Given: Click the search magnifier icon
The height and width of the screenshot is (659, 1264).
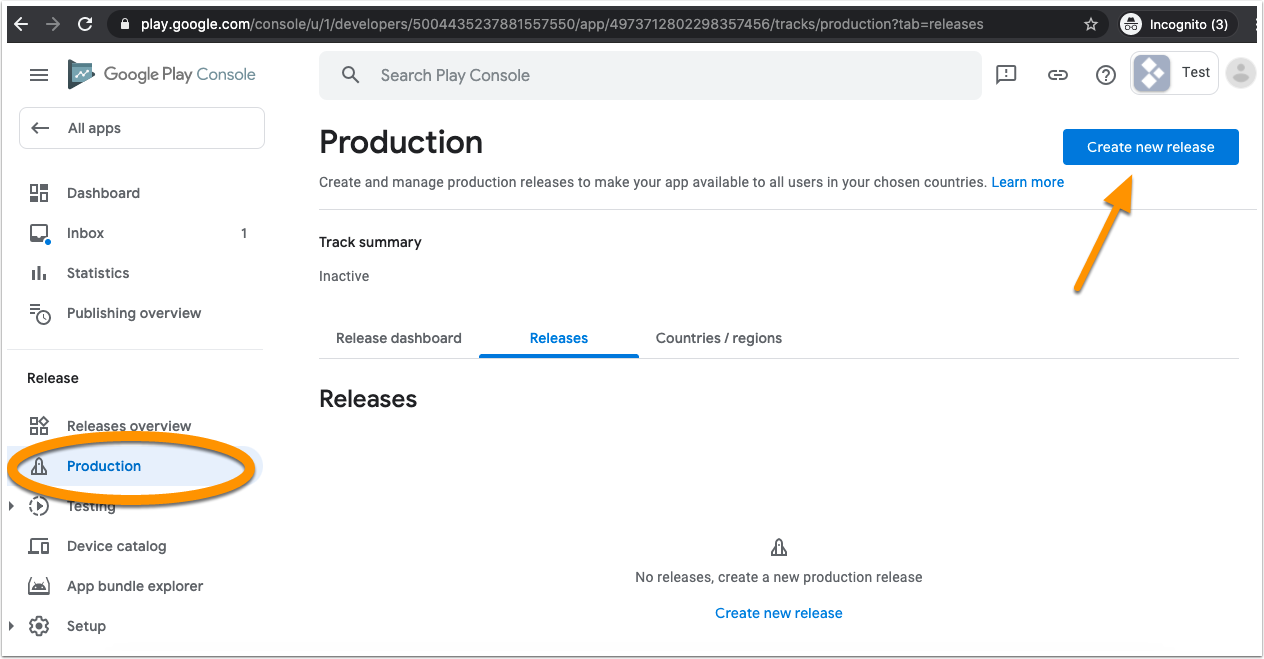Looking at the screenshot, I should pyautogui.click(x=350, y=75).
